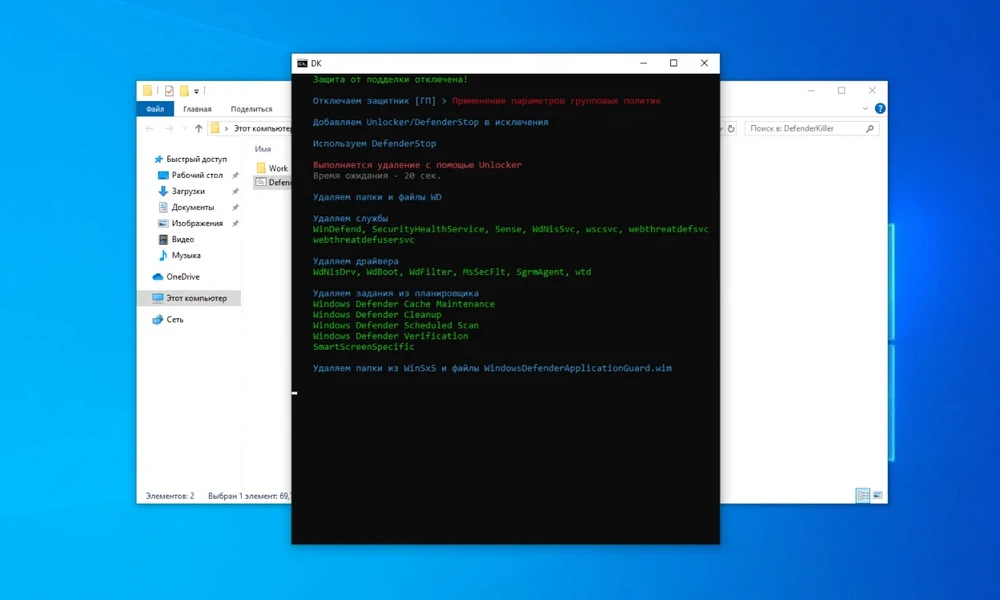Open the Quick Access Toolbar customize dropdown

[197, 91]
